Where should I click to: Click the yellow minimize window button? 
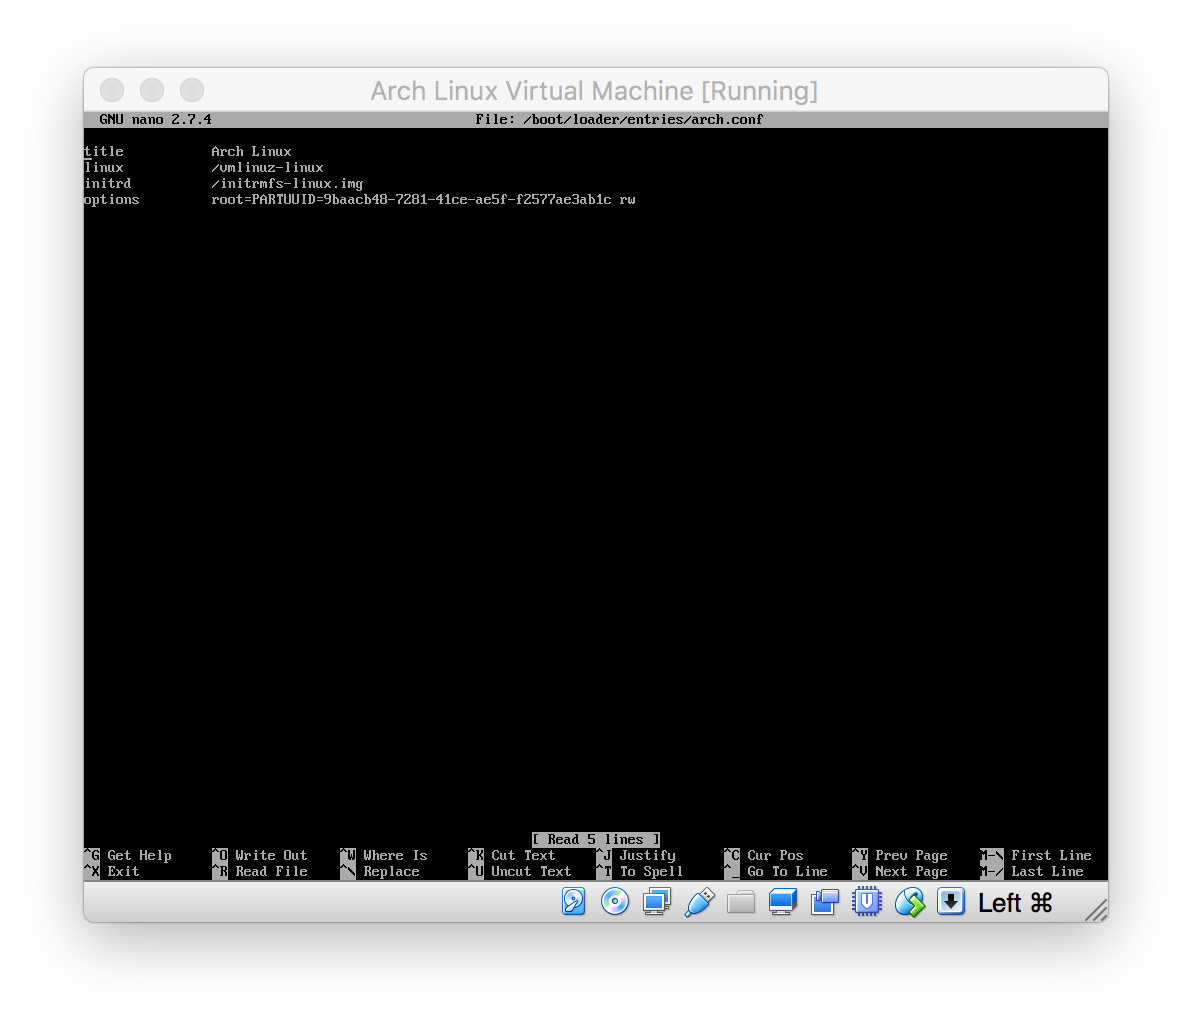pos(152,90)
